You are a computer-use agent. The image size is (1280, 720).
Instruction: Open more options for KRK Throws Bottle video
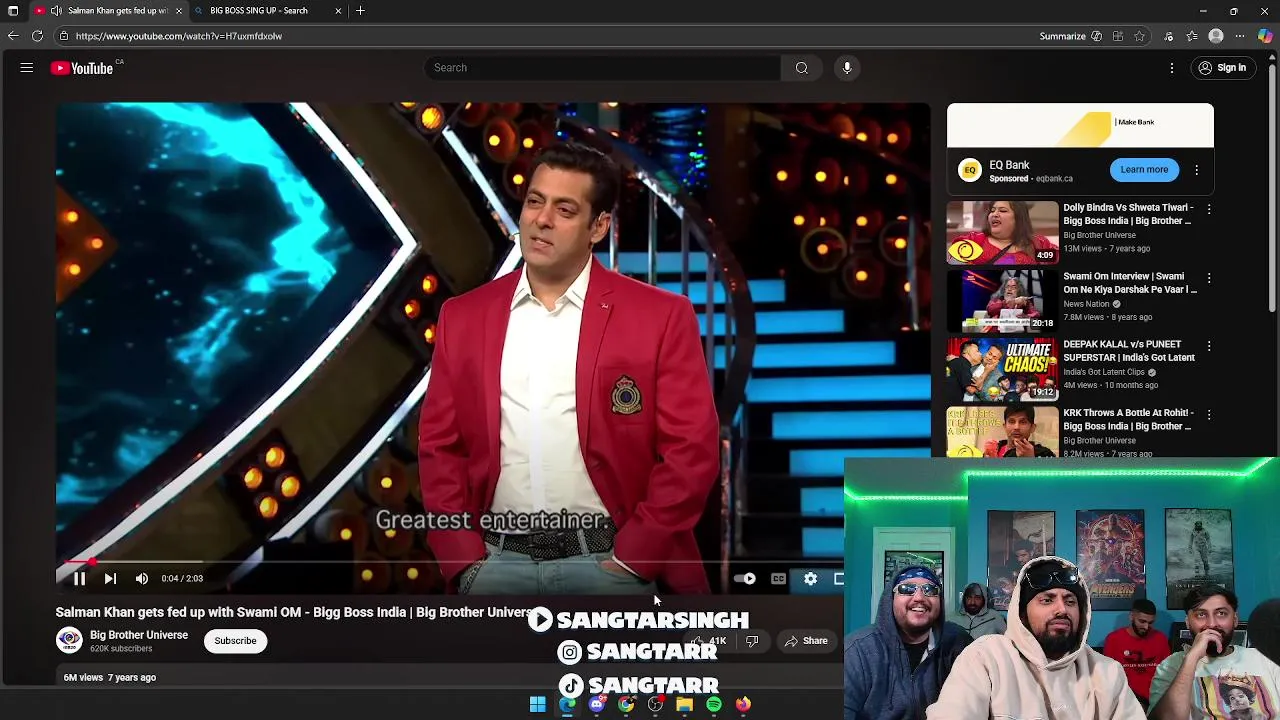1209,414
